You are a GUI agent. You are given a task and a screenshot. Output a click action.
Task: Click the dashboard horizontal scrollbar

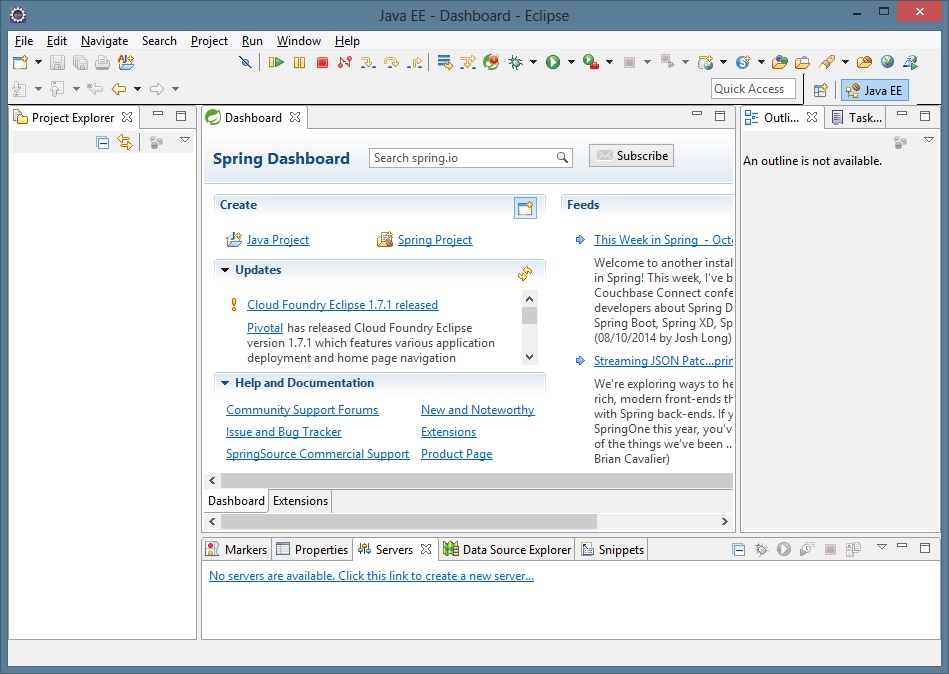point(408,521)
